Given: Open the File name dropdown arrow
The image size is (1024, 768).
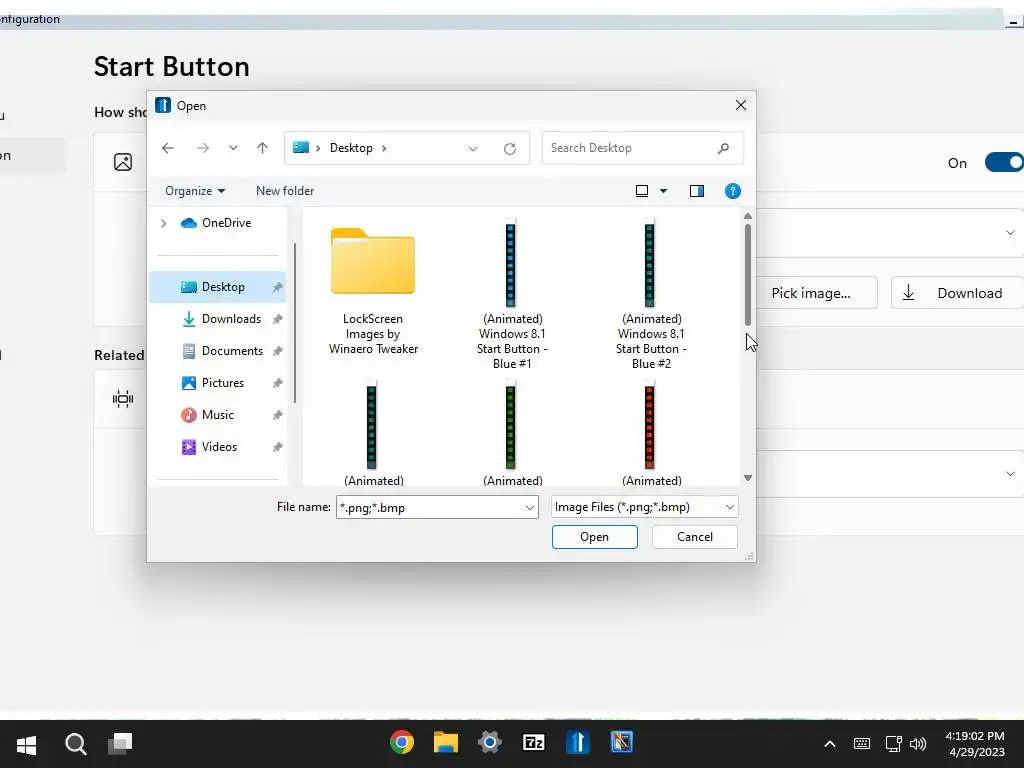Looking at the screenshot, I should coord(530,507).
